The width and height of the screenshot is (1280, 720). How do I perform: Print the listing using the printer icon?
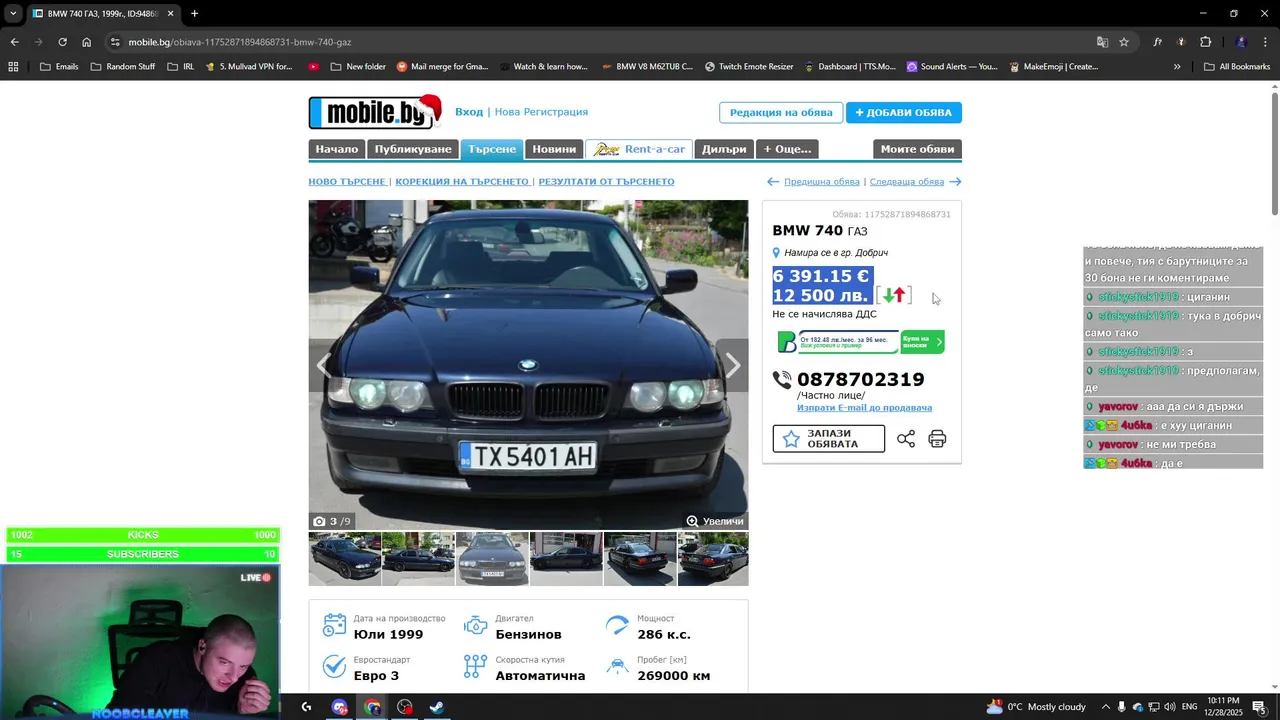tap(937, 439)
